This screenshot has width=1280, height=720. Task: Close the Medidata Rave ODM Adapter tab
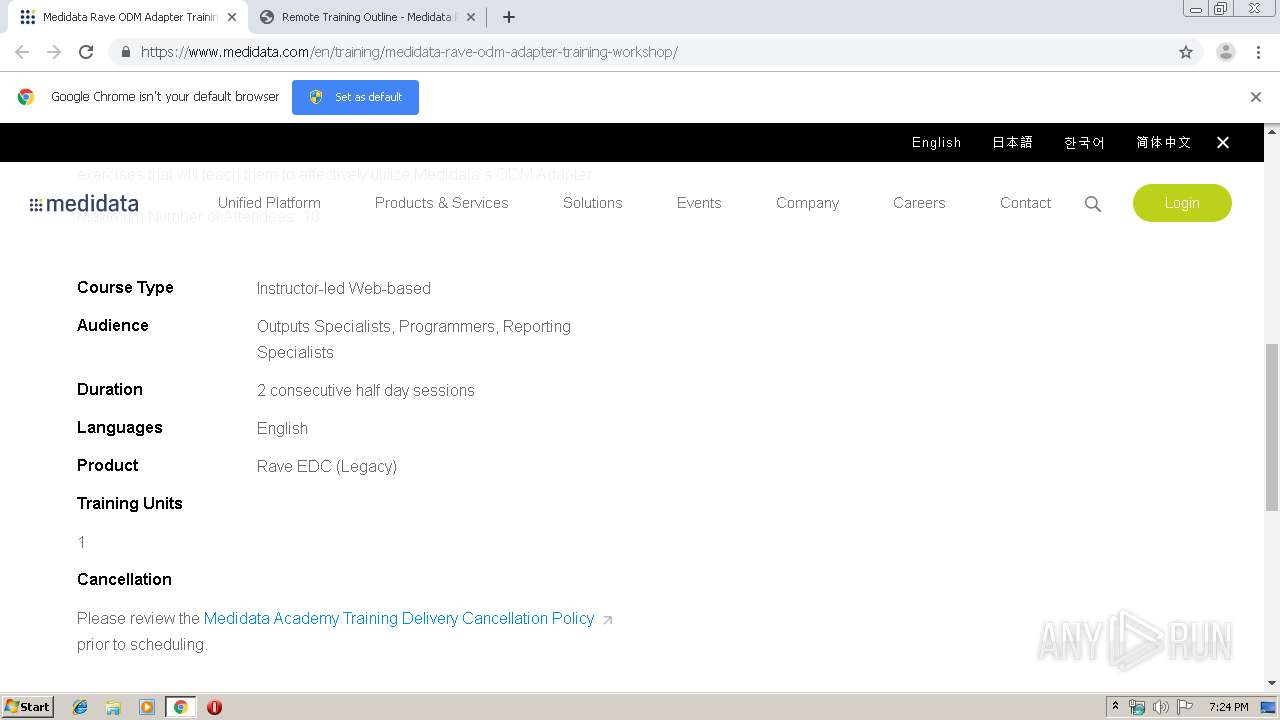click(232, 17)
